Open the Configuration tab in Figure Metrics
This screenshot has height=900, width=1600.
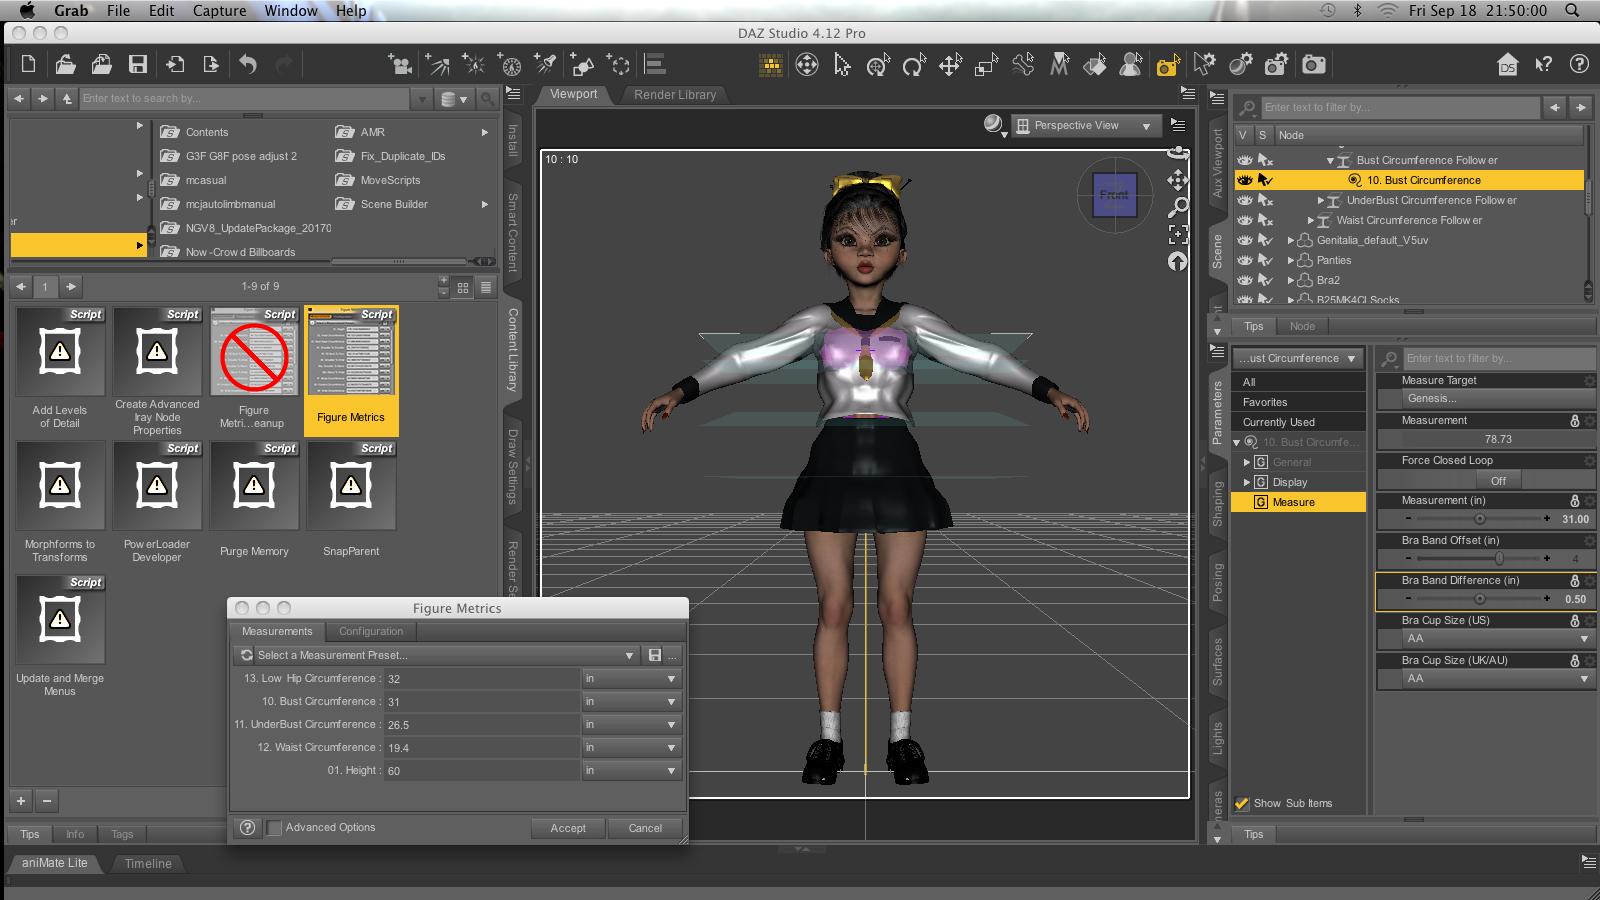click(x=371, y=631)
